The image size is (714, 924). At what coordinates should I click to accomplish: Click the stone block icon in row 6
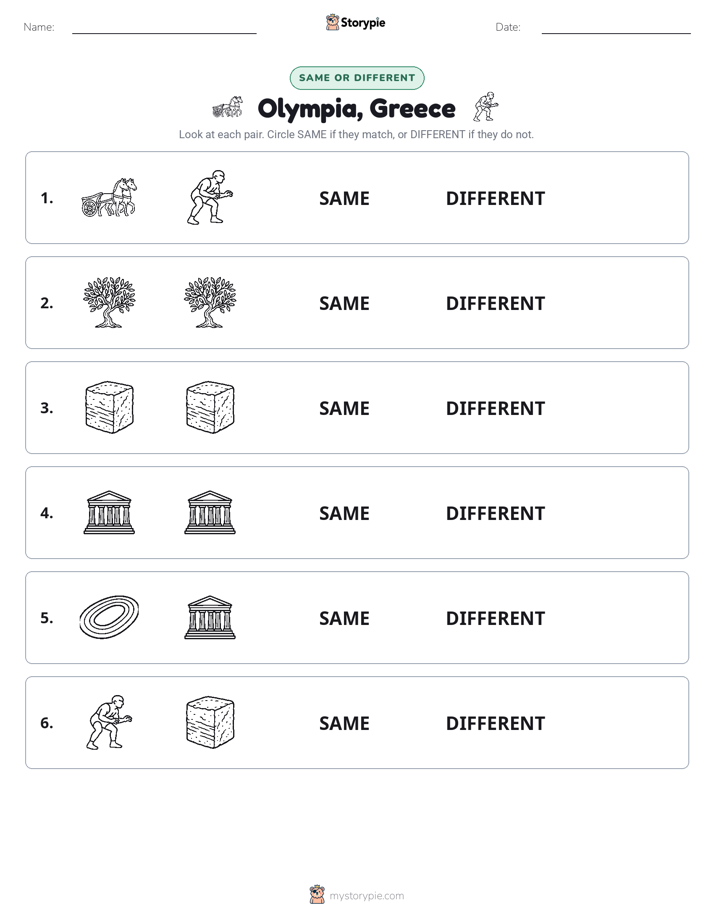tap(210, 722)
